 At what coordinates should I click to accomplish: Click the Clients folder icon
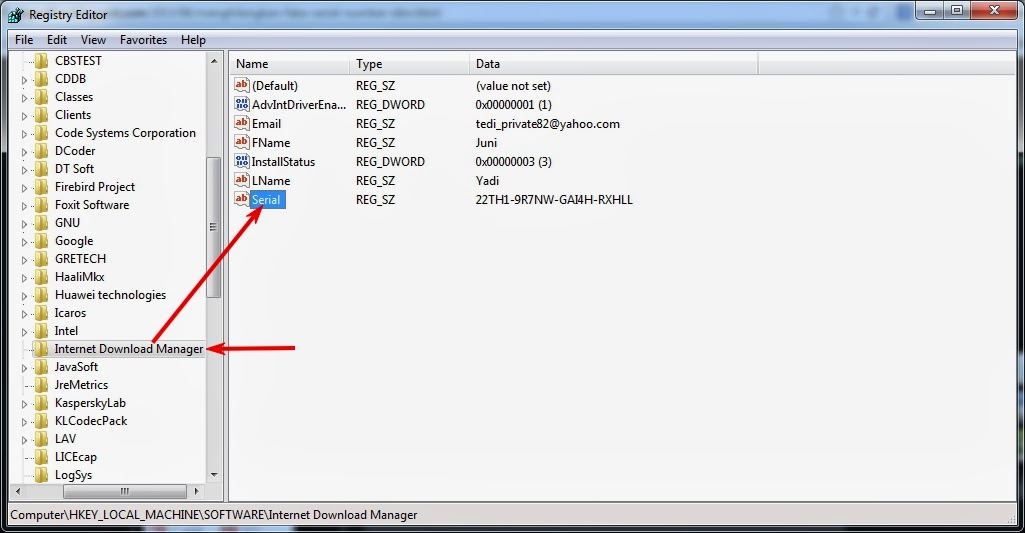click(41, 115)
